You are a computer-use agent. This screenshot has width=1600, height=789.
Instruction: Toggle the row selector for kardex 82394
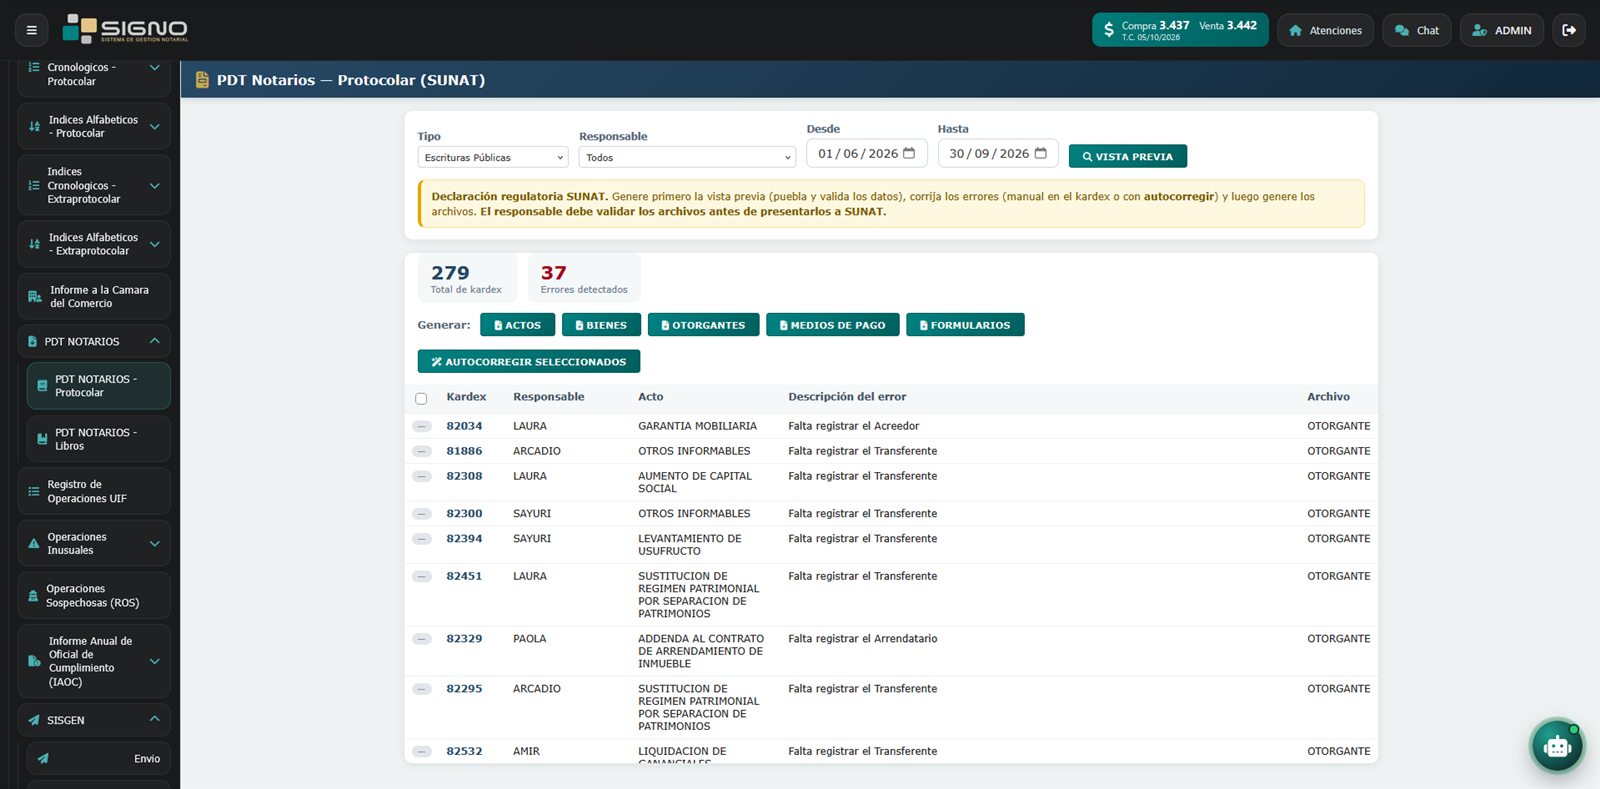[x=422, y=539]
